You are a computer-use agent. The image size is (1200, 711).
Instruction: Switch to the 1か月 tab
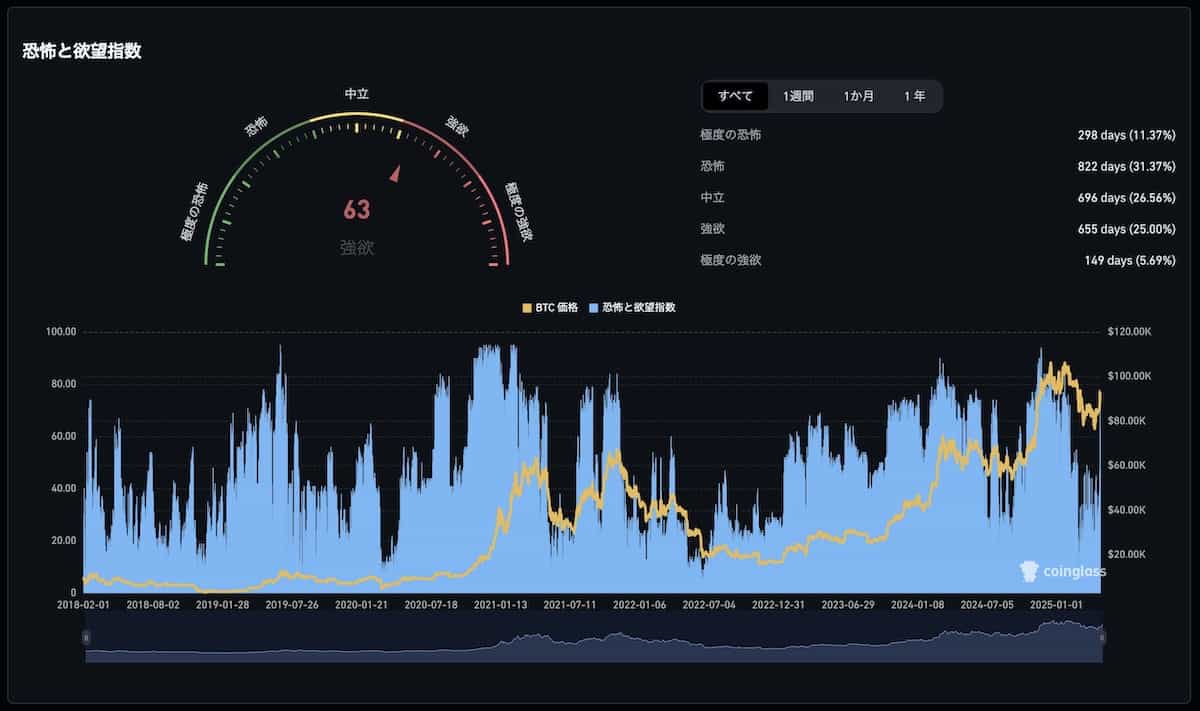point(859,96)
